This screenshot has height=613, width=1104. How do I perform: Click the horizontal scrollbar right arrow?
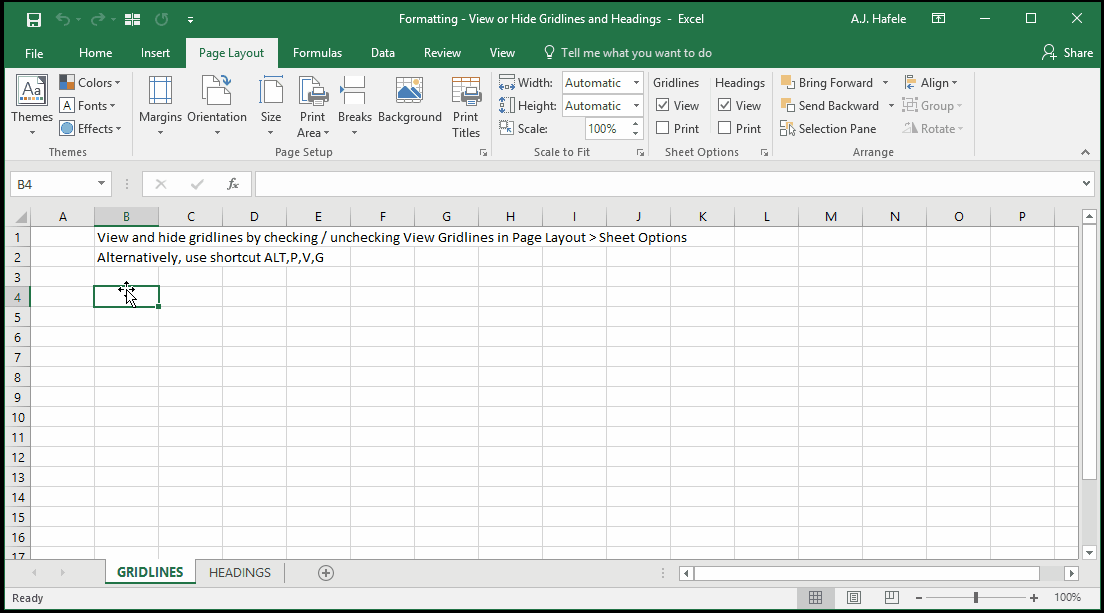[1071, 574]
